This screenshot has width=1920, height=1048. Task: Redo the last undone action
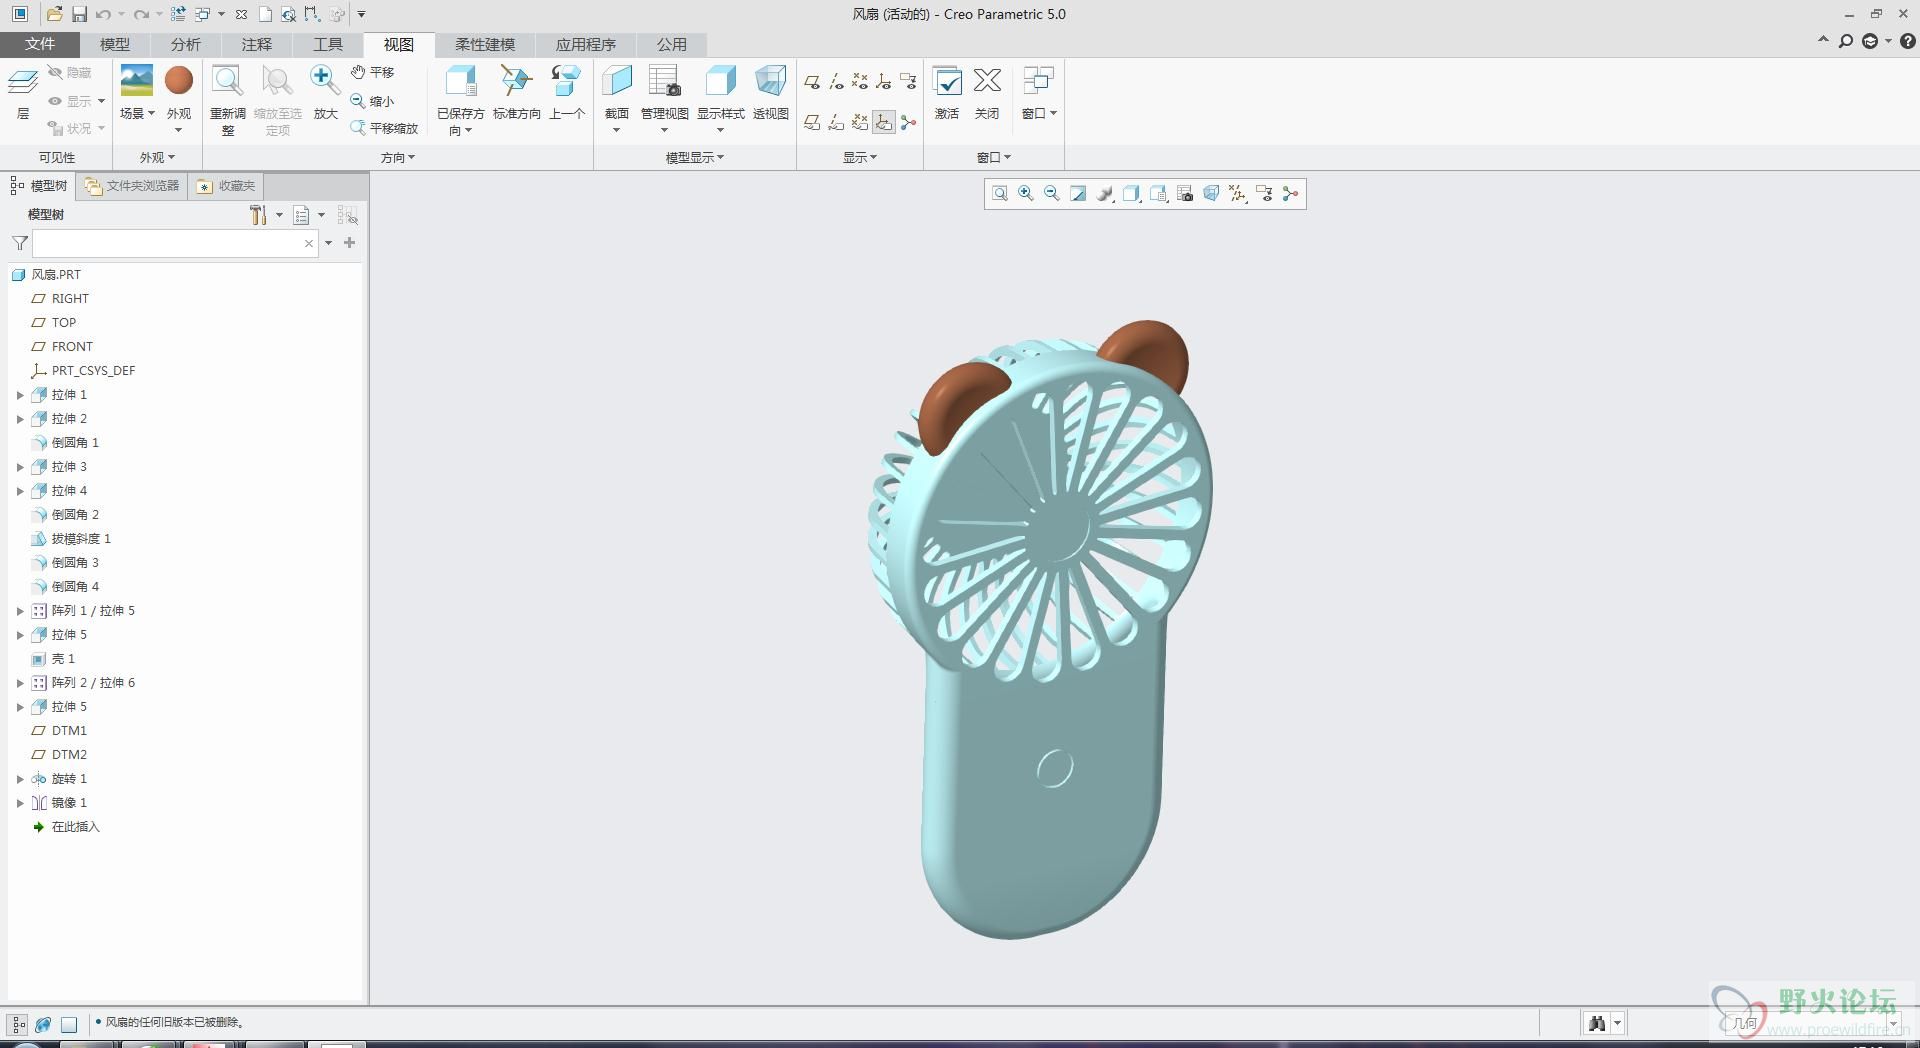coord(142,14)
